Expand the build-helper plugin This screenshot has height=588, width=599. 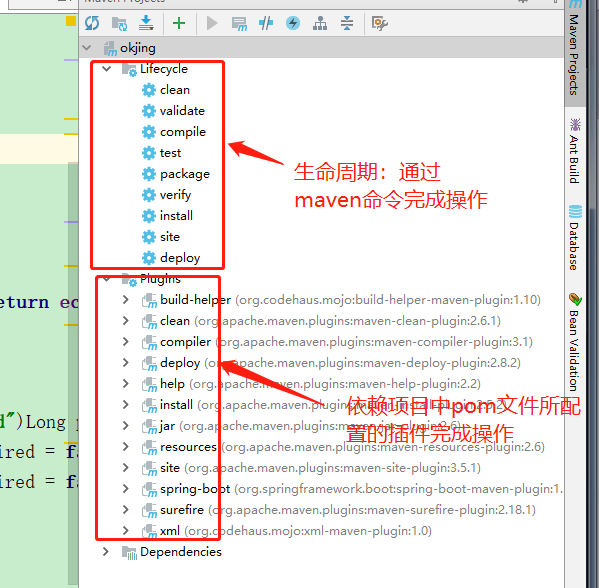(126, 300)
